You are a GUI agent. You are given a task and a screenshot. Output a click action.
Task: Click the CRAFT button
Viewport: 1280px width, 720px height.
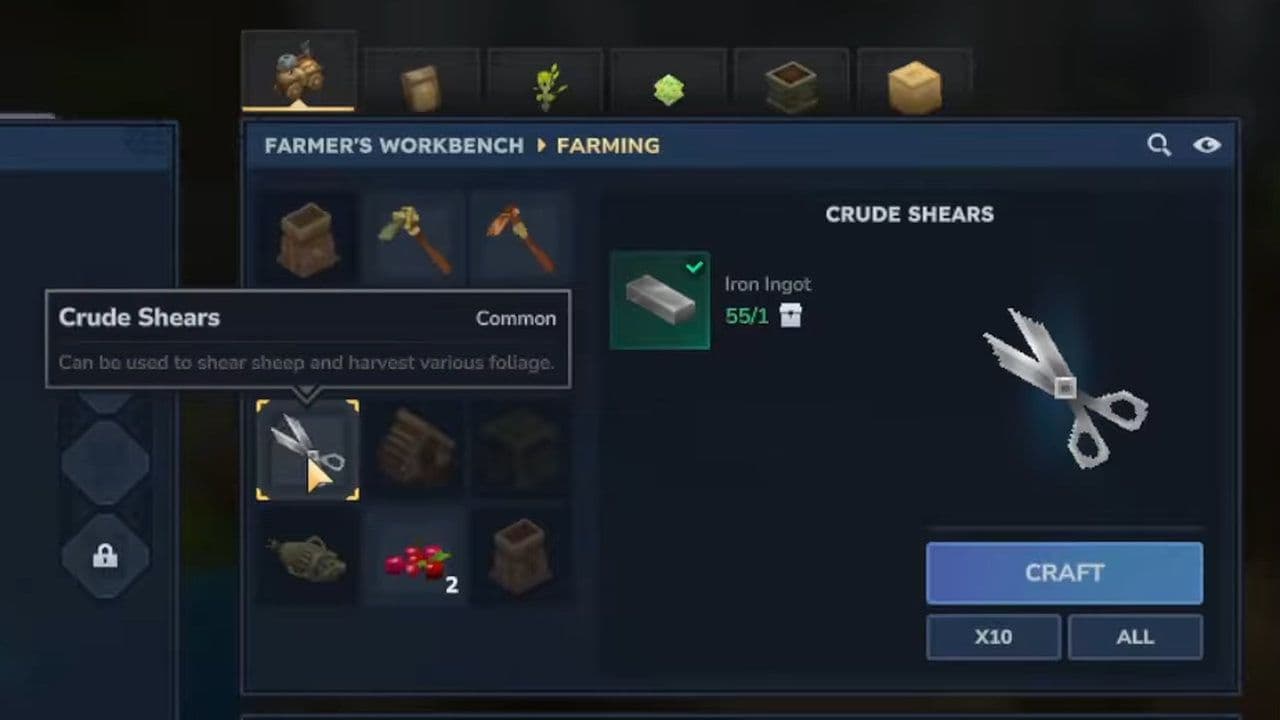(1064, 573)
